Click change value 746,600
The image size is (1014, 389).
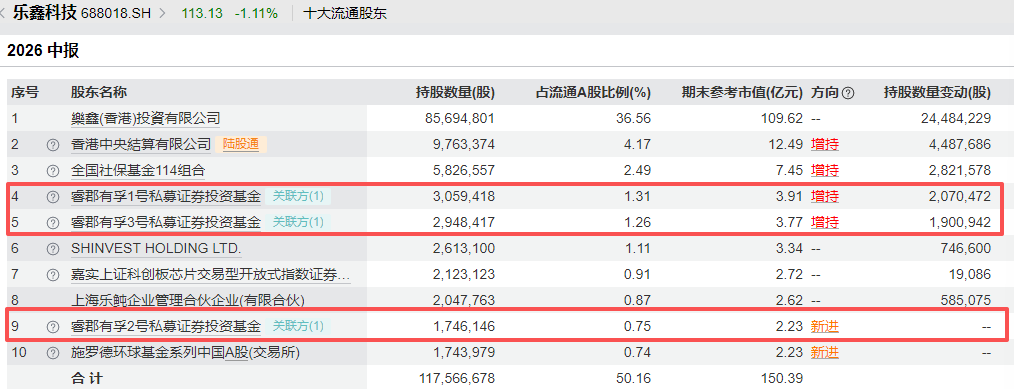click(965, 249)
